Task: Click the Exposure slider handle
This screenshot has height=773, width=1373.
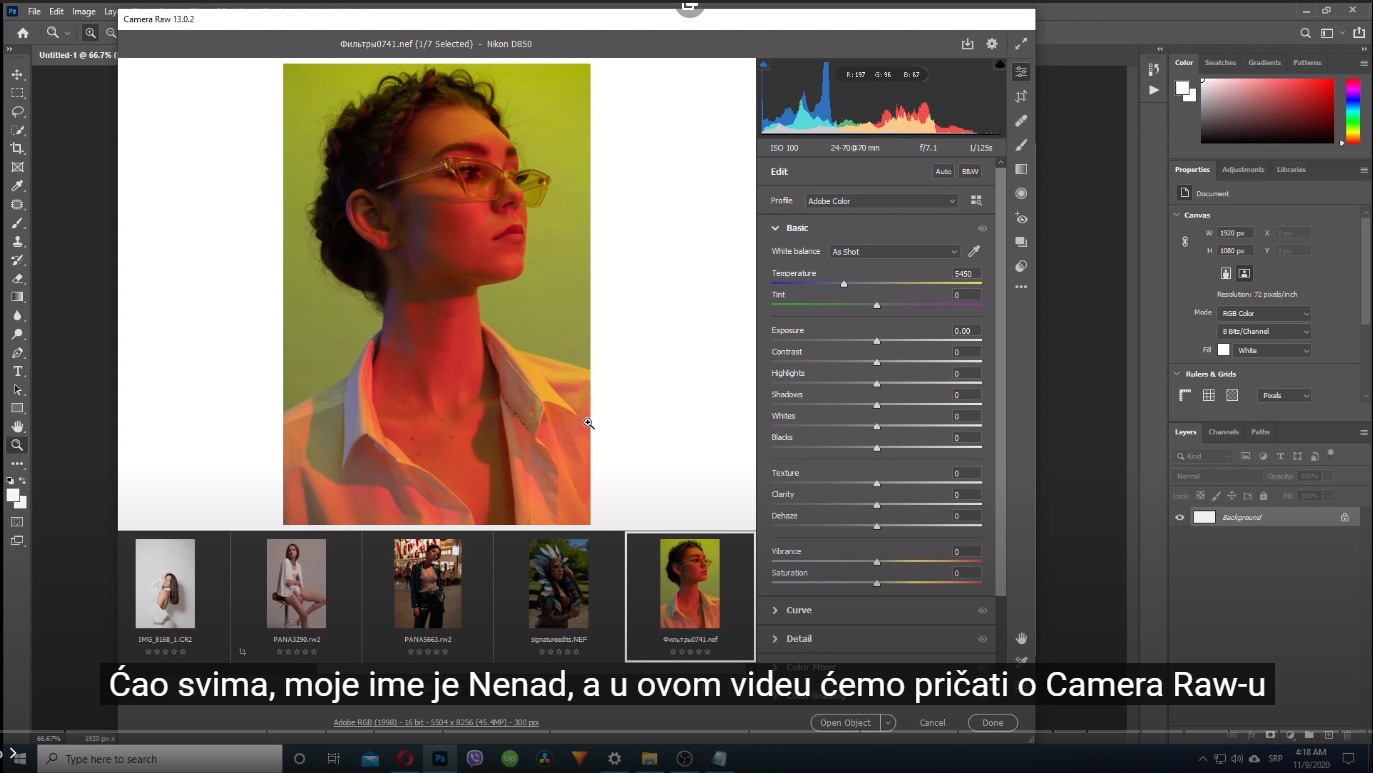Action: (877, 341)
